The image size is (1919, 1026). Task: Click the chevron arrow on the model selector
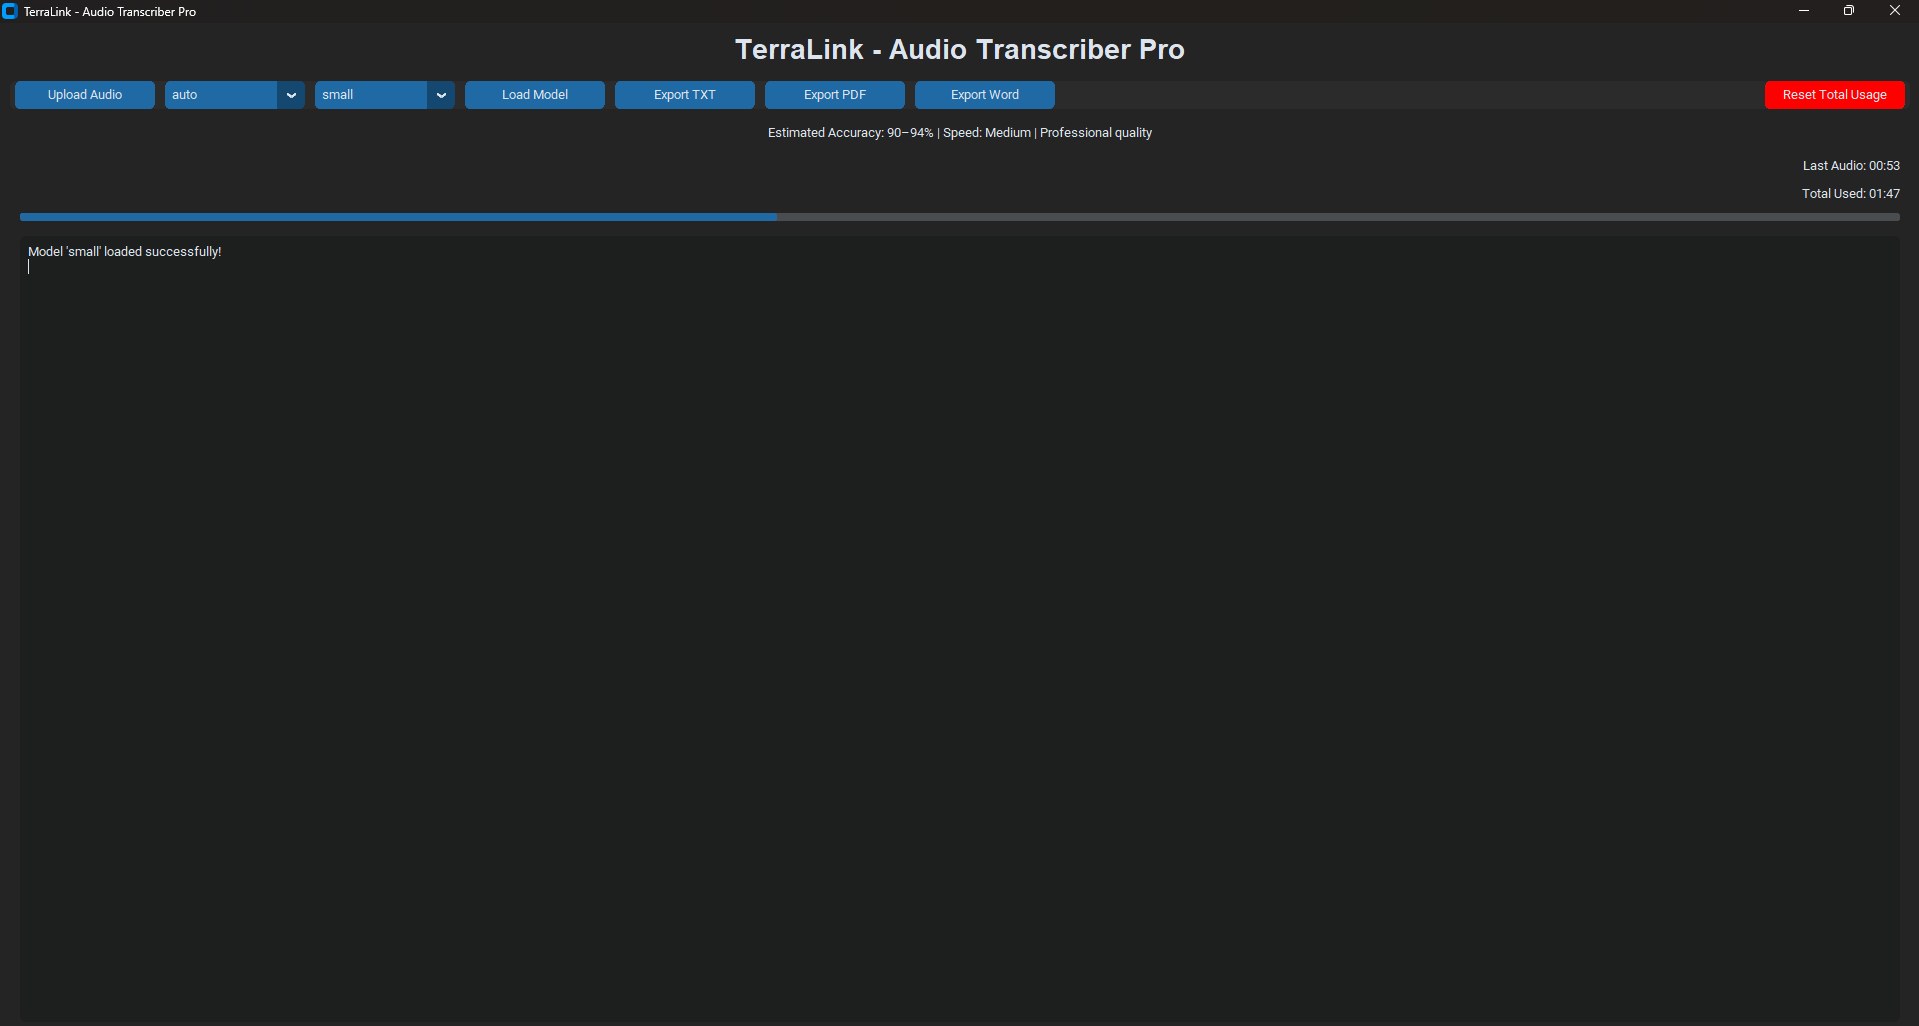point(441,94)
